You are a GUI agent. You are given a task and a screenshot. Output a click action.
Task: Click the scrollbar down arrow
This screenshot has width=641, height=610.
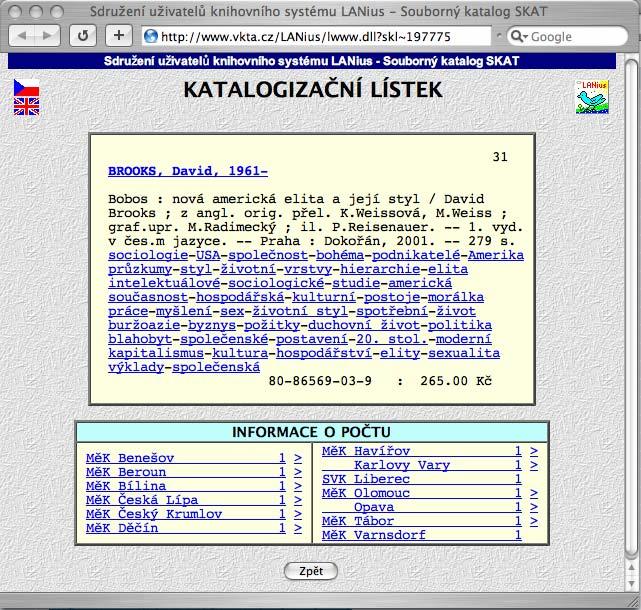[x=631, y=583]
